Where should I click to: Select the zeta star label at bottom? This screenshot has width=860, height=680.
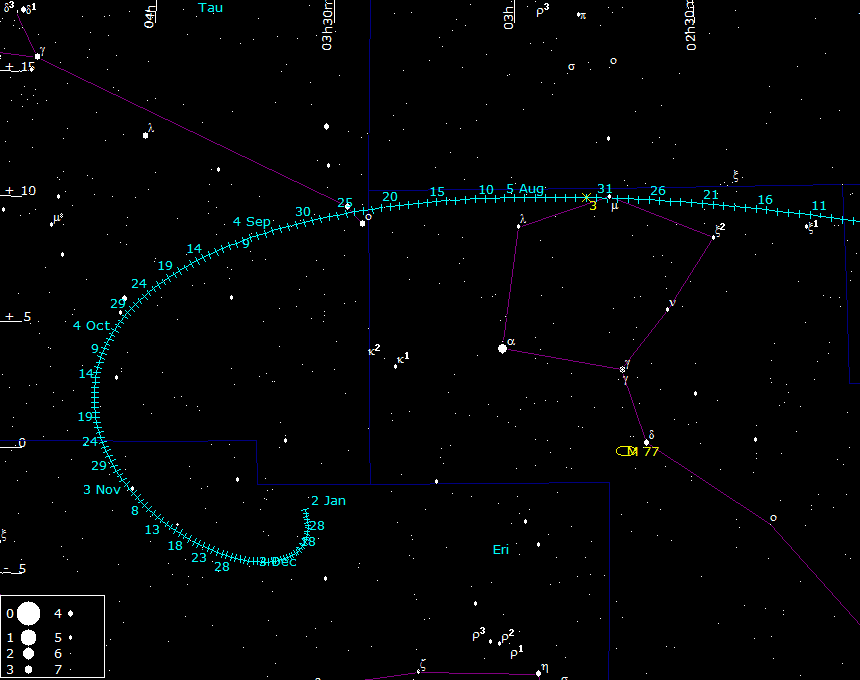coord(422,666)
